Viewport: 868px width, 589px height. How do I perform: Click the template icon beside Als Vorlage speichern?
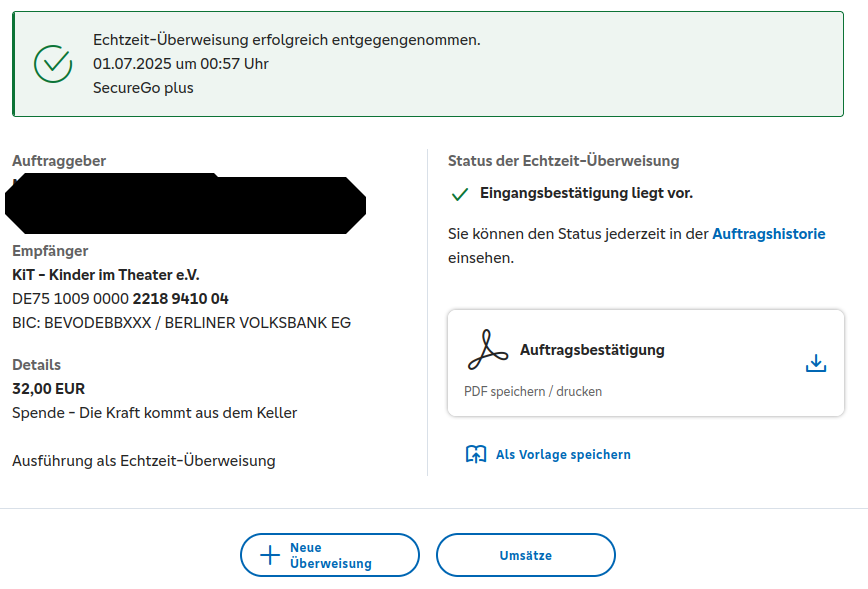click(x=476, y=454)
